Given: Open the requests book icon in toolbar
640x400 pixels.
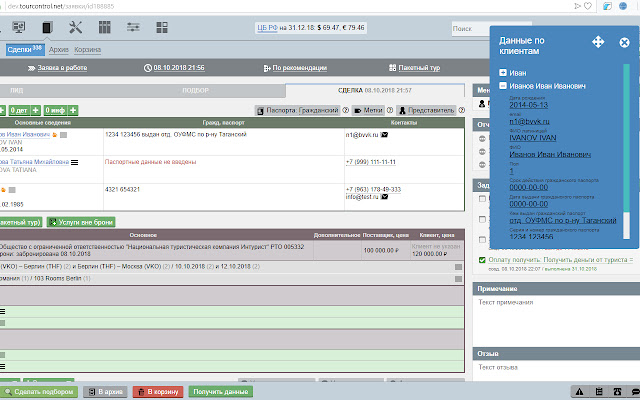Looking at the screenshot, I should pyautogui.click(x=47, y=27).
